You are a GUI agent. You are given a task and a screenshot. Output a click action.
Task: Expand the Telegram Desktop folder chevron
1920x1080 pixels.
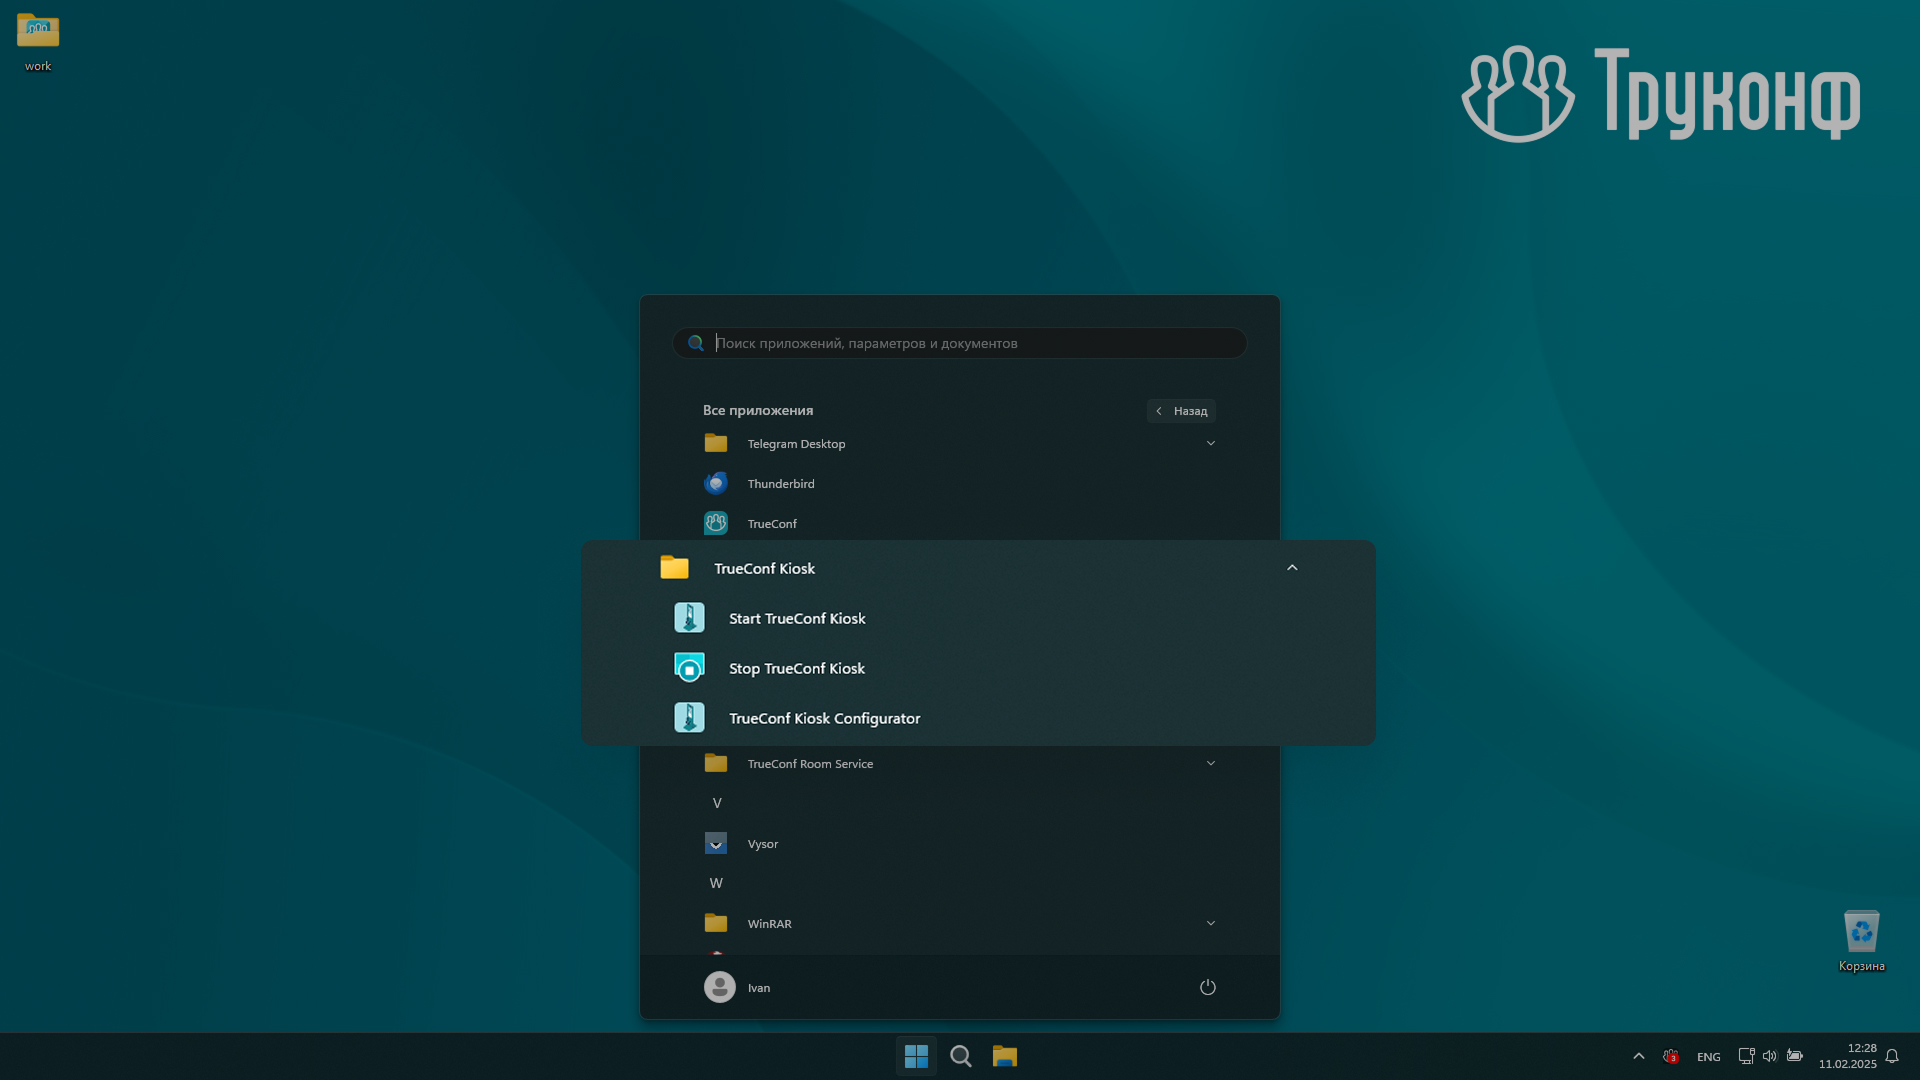coord(1211,443)
